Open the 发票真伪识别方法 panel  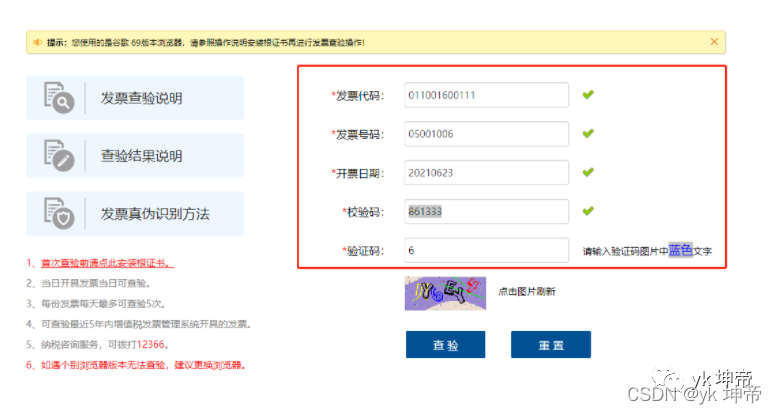pos(135,214)
